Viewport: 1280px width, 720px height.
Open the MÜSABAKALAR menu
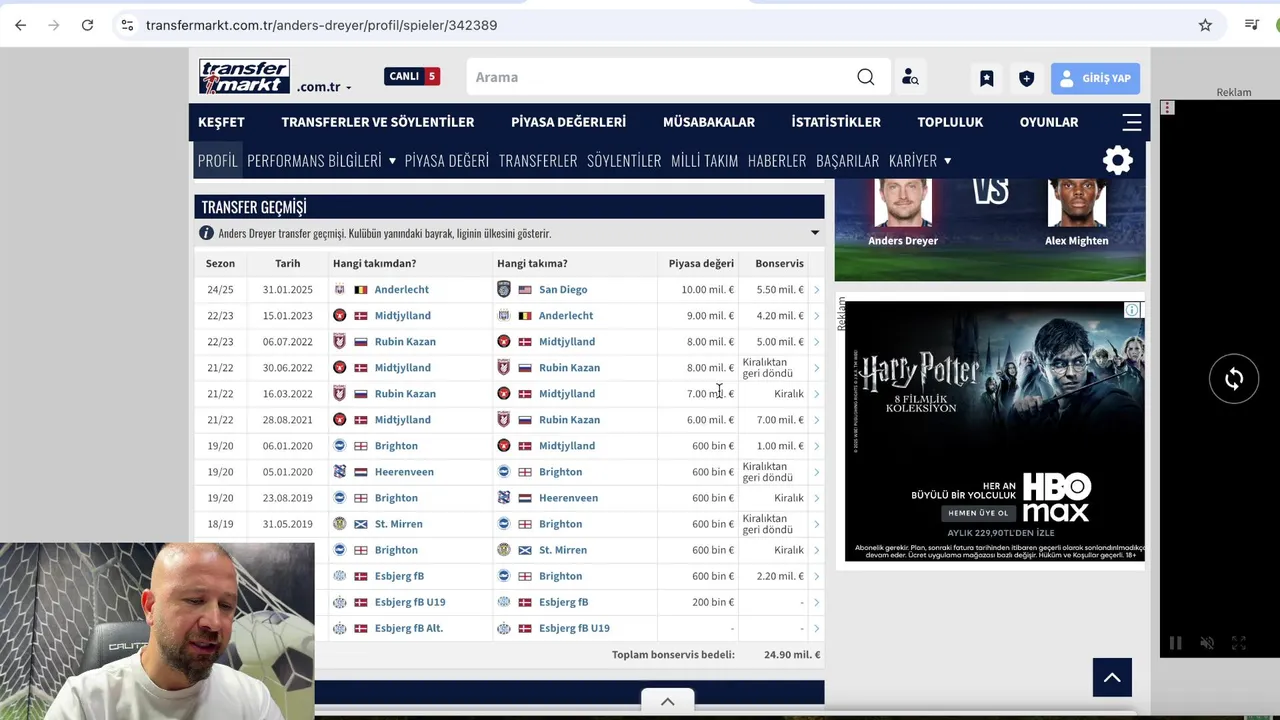pos(709,122)
